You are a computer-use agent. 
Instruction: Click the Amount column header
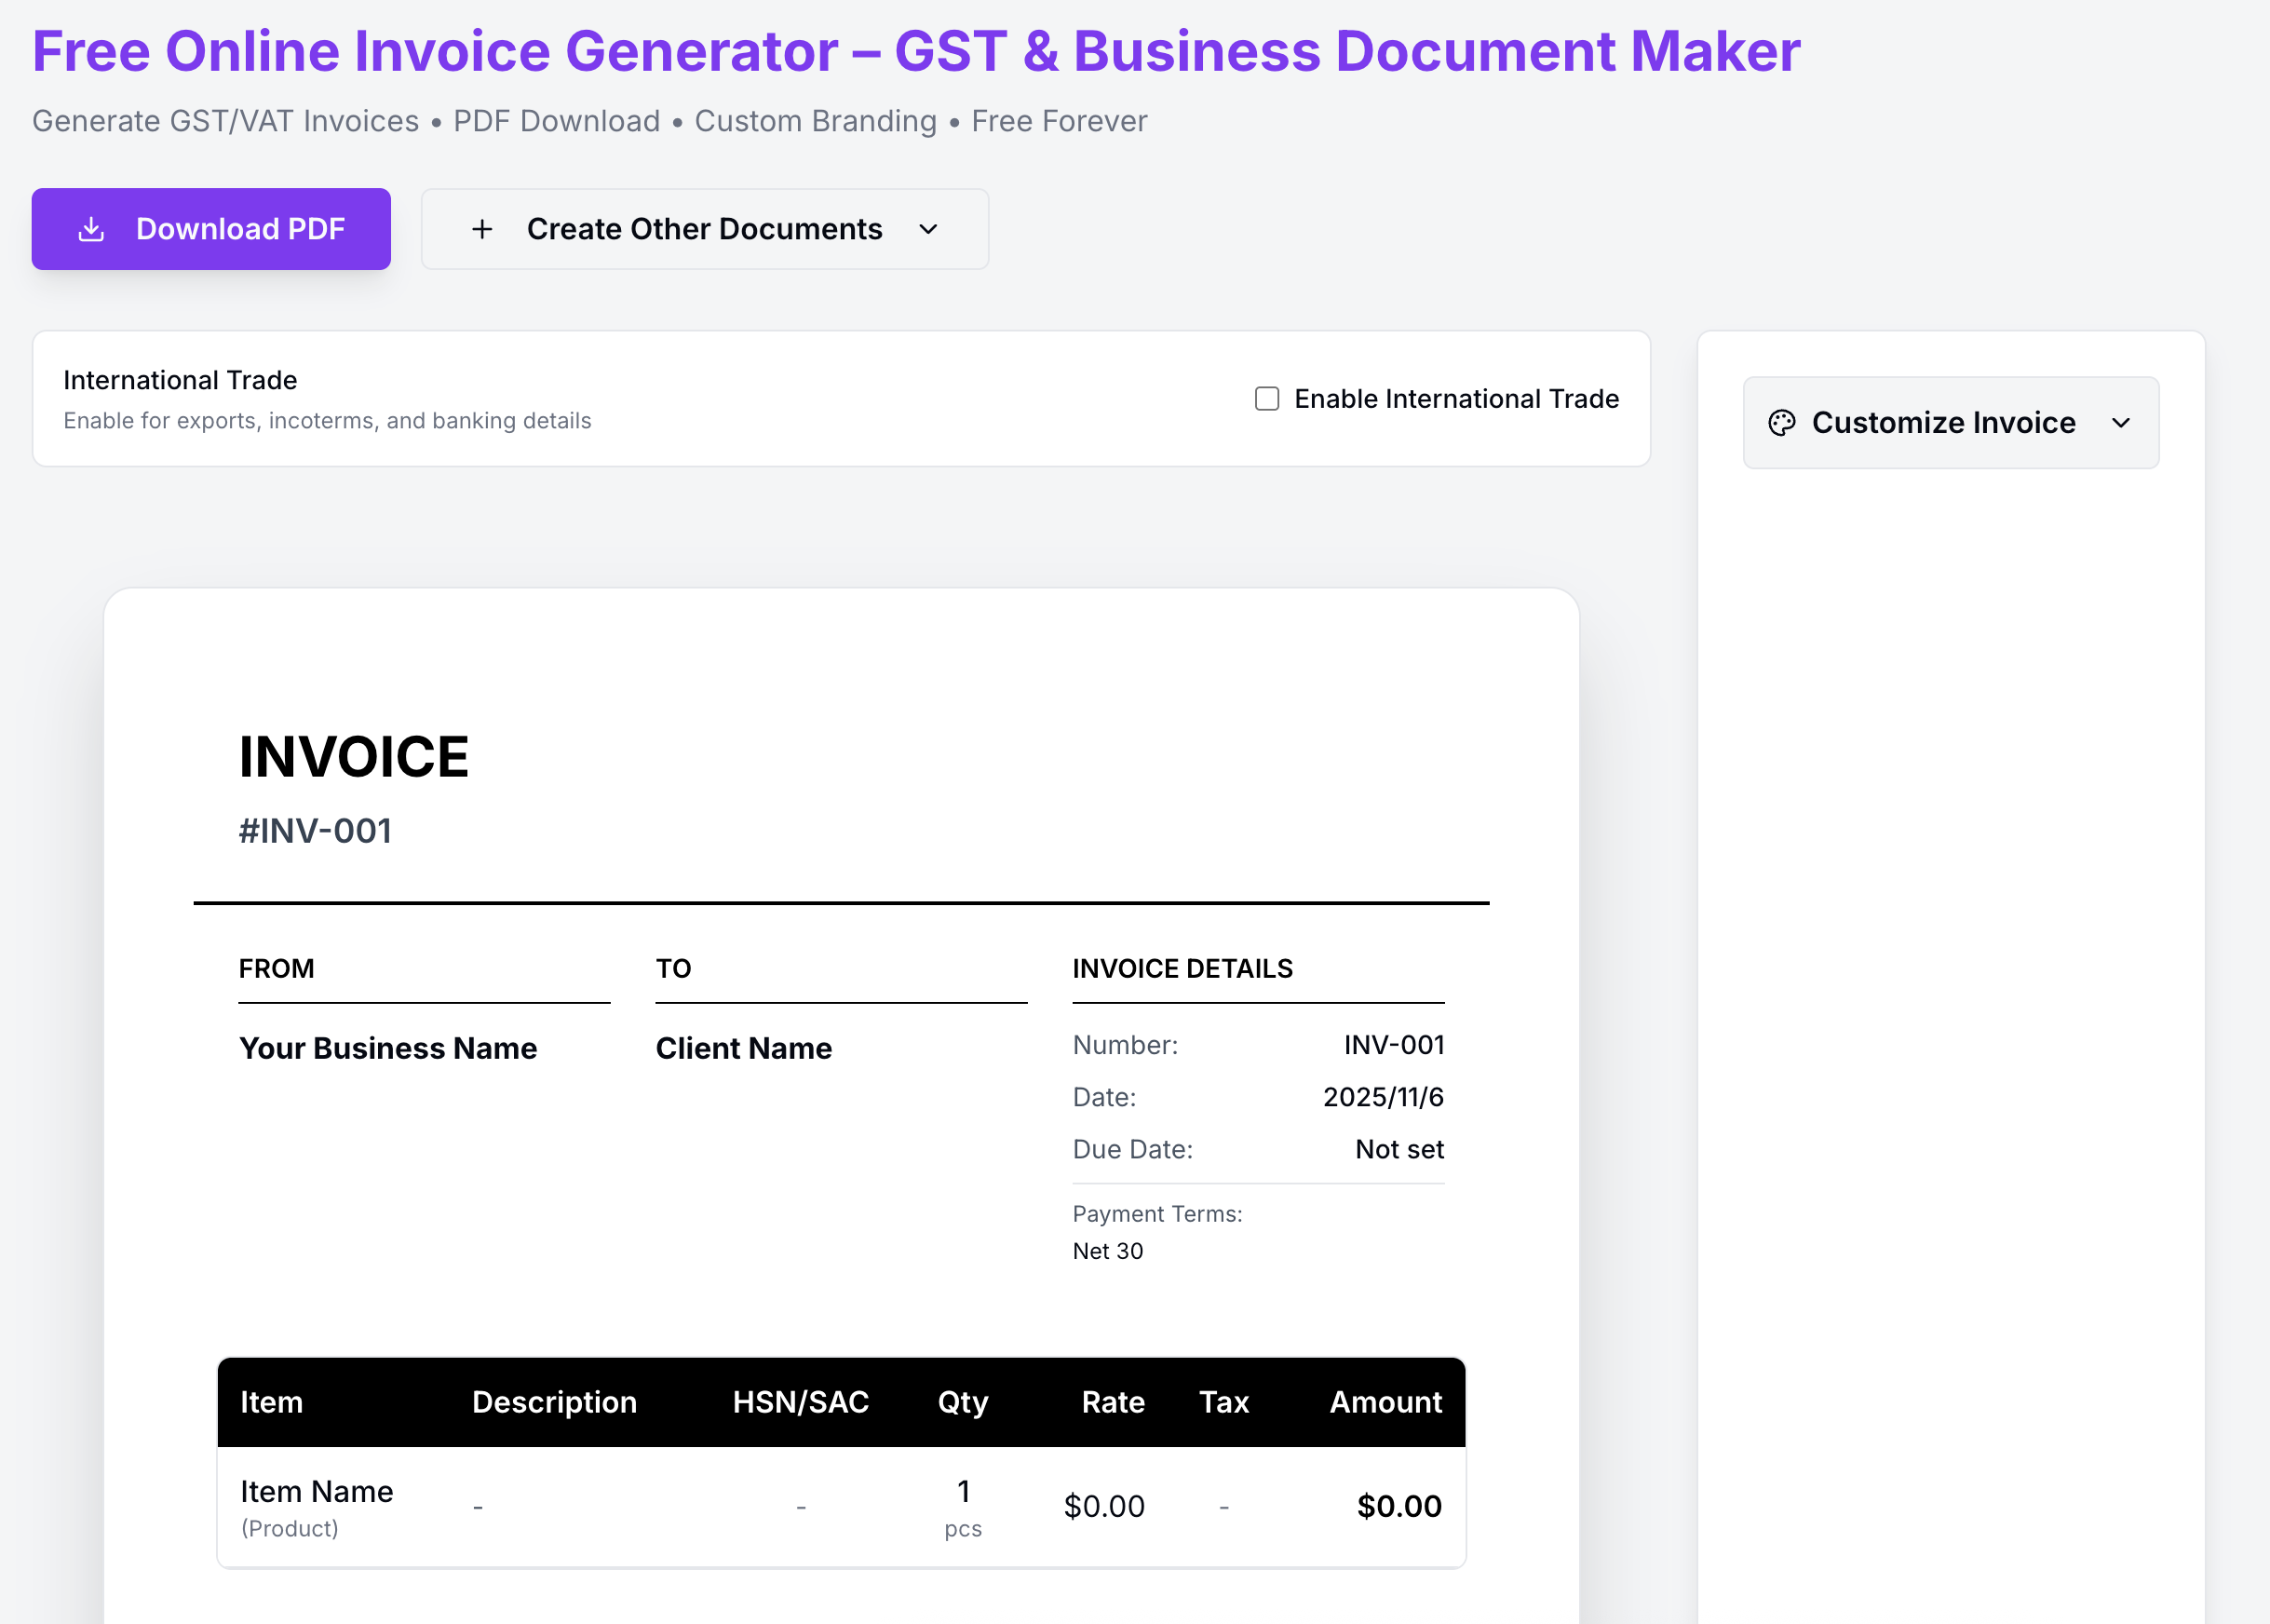click(x=1385, y=1402)
